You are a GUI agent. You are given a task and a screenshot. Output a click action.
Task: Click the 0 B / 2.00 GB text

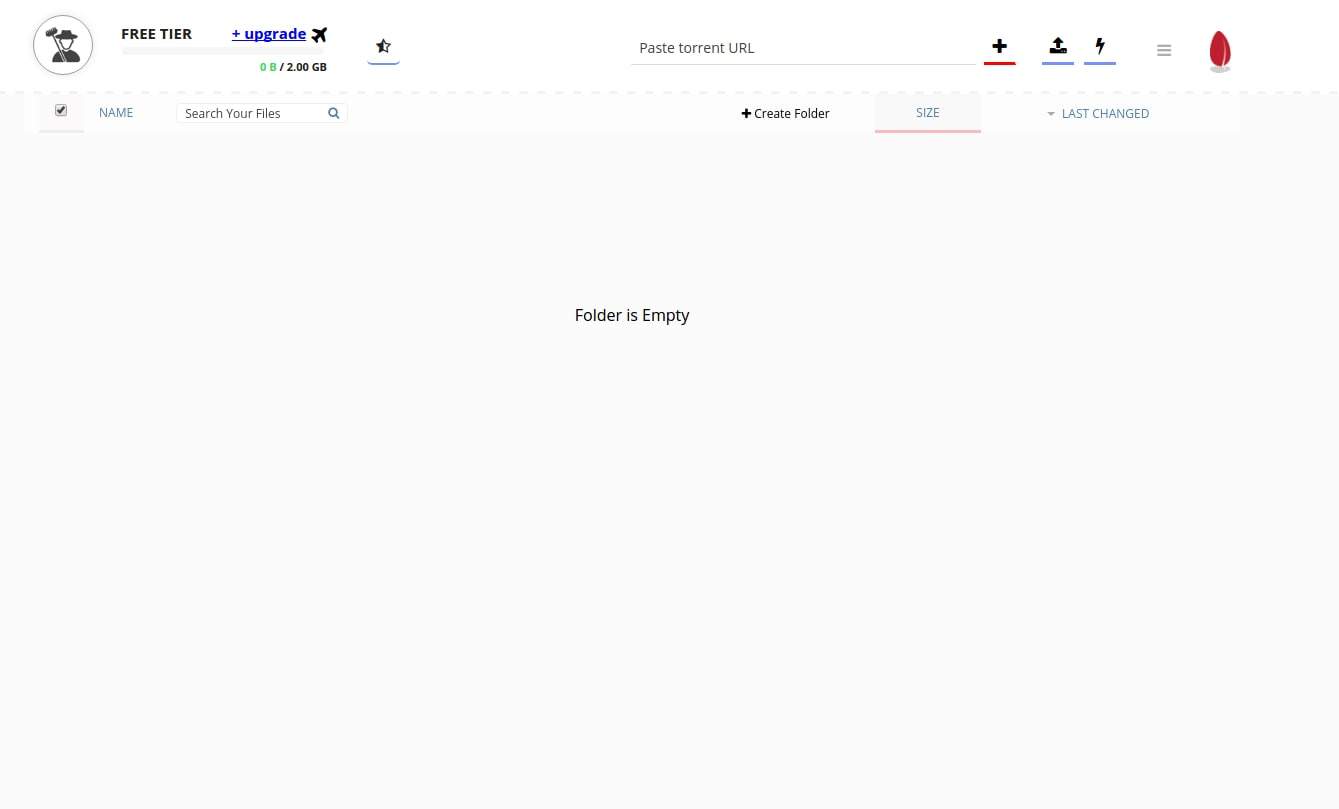point(293,67)
